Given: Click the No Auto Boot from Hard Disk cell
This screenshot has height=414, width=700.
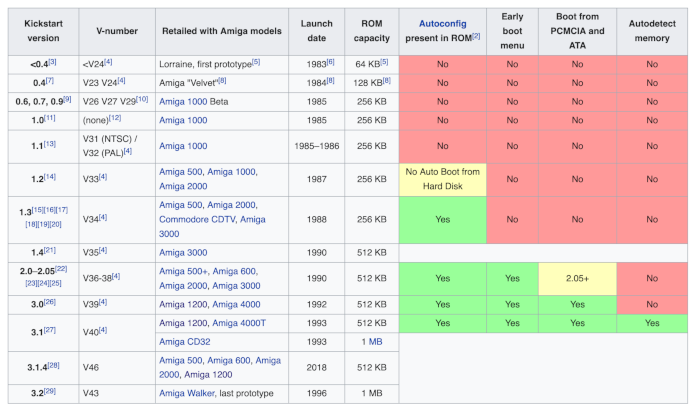Looking at the screenshot, I should pos(442,177).
